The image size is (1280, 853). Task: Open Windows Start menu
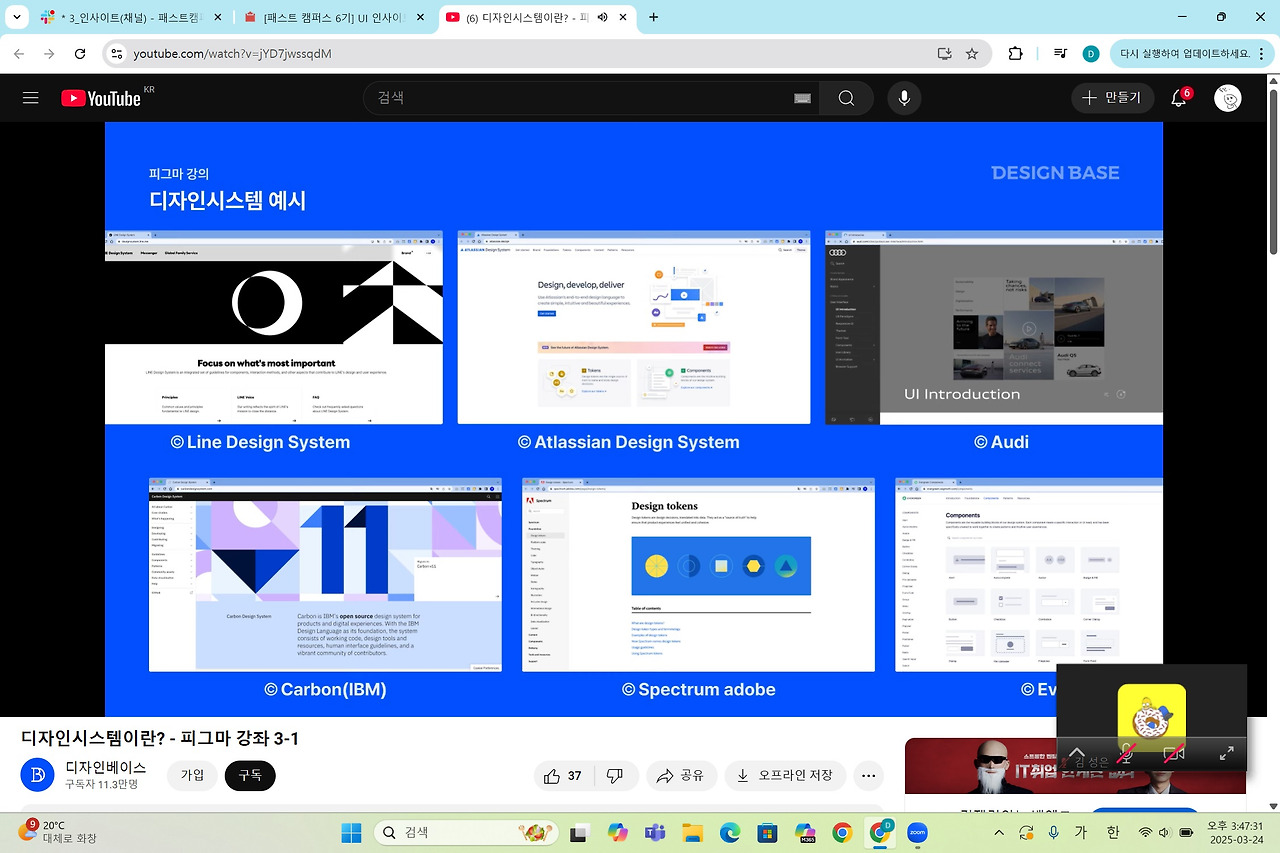point(351,832)
